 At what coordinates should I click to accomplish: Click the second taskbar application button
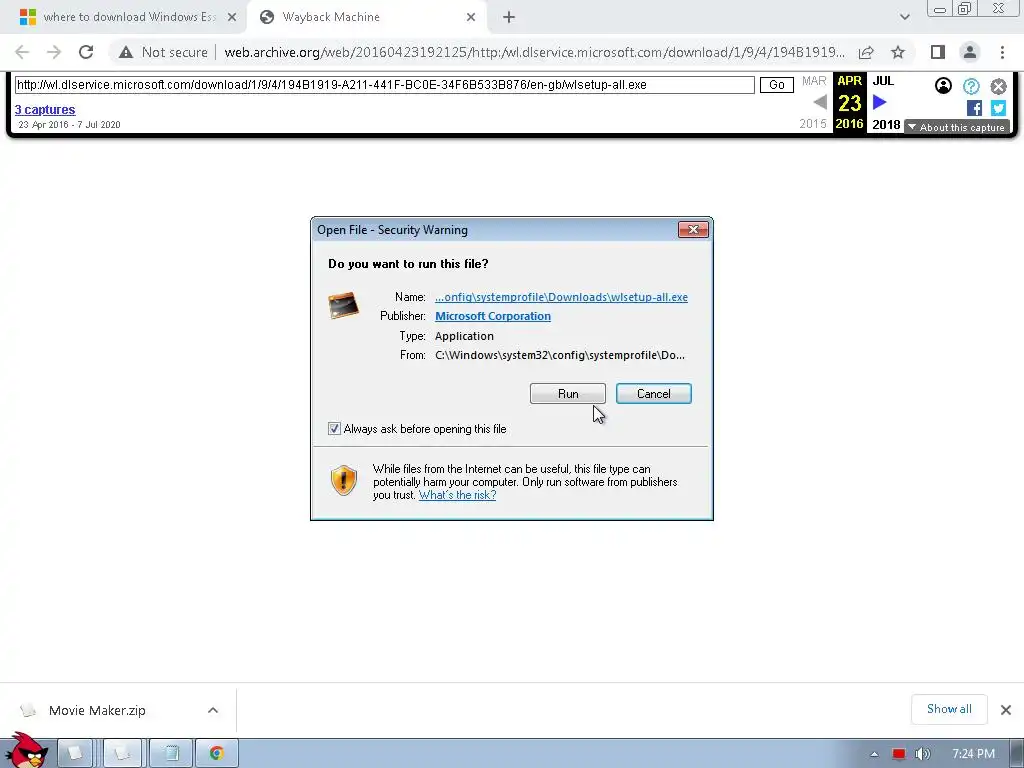tap(122, 754)
